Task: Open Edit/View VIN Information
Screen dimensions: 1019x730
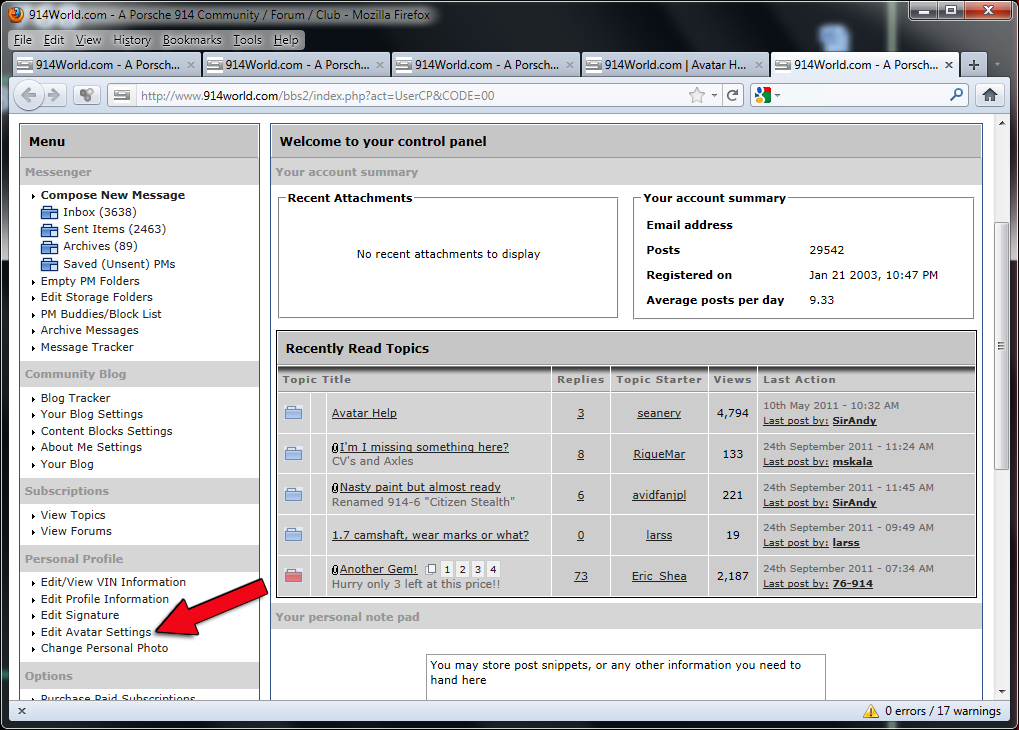Action: pos(113,582)
